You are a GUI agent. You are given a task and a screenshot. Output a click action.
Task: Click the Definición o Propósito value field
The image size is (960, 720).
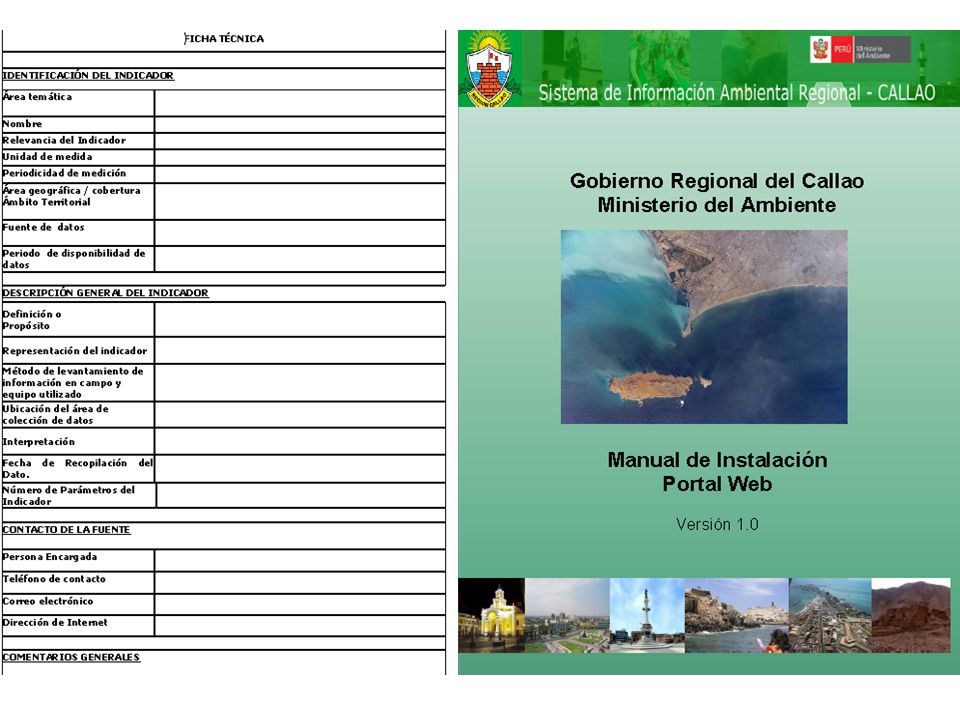[300, 319]
